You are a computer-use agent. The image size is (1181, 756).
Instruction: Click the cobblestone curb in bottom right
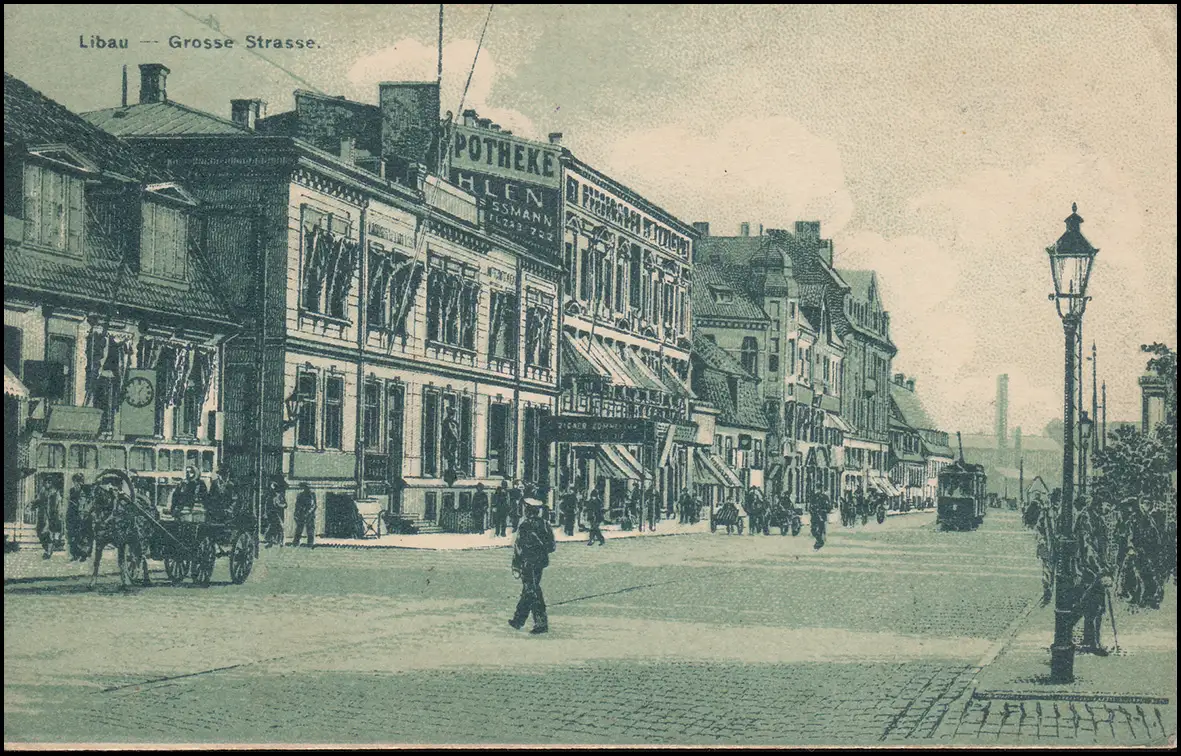click(x=1060, y=718)
